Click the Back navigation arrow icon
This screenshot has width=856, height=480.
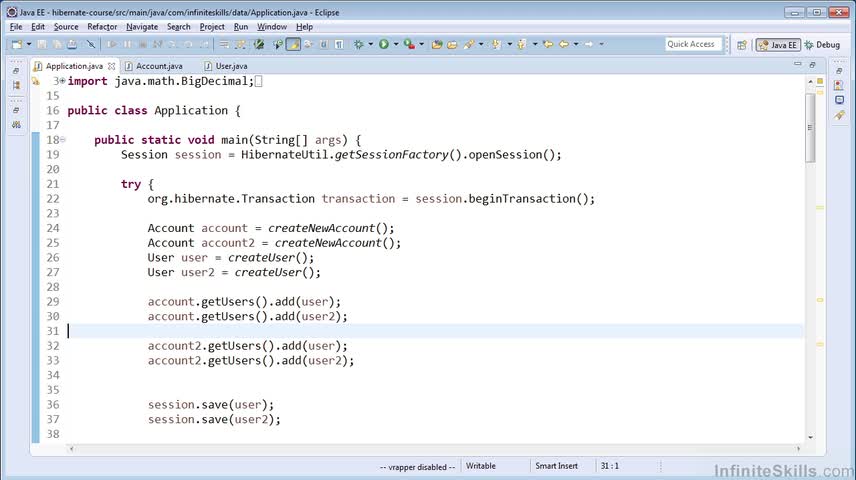pos(564,44)
